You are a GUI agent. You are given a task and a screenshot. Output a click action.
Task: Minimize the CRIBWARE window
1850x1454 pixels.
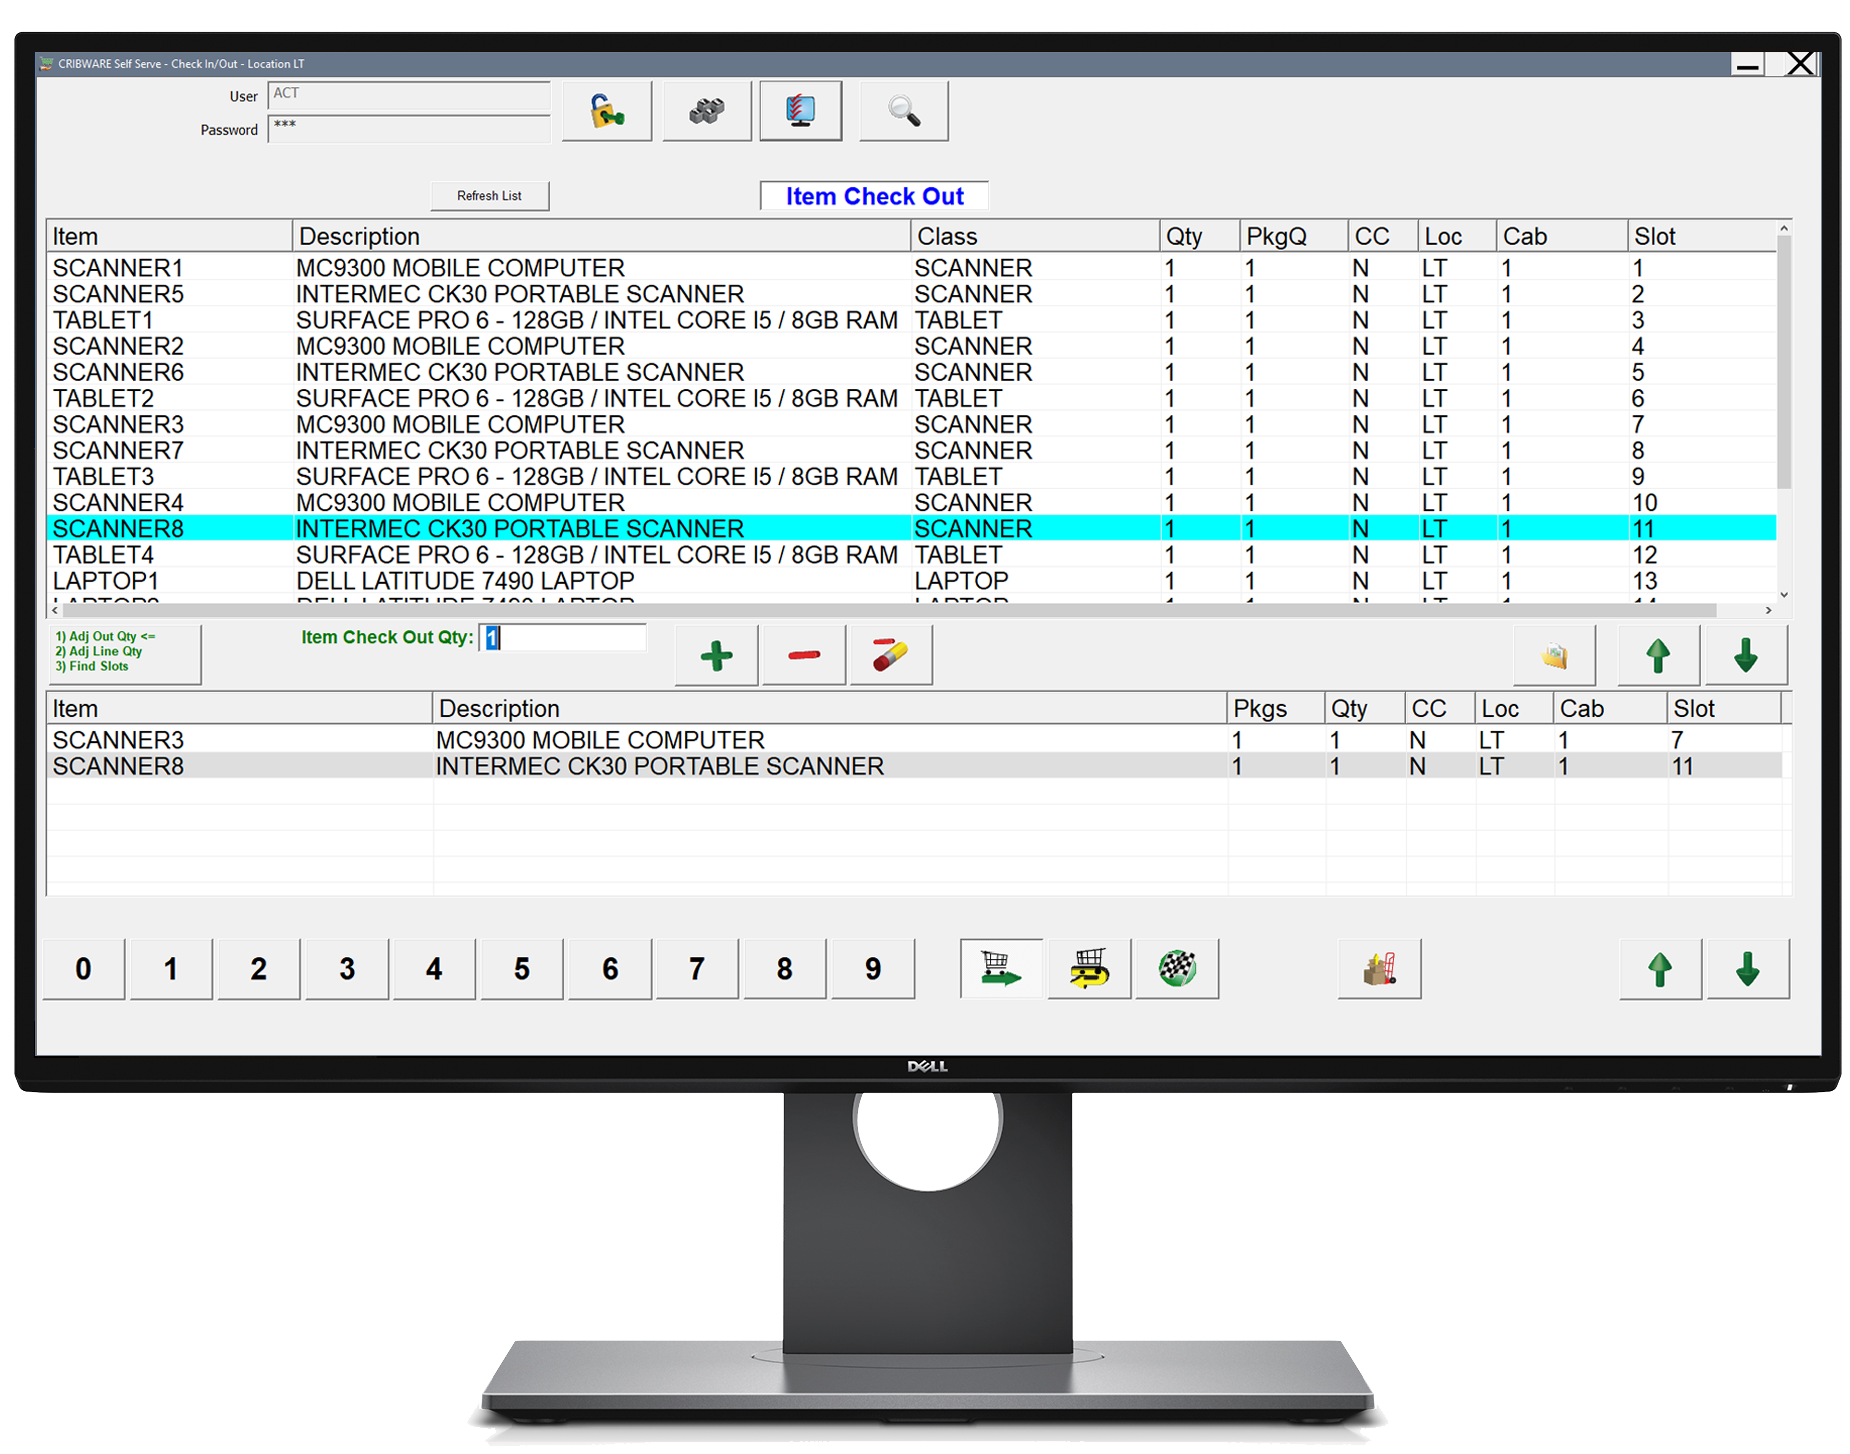[x=1747, y=64]
